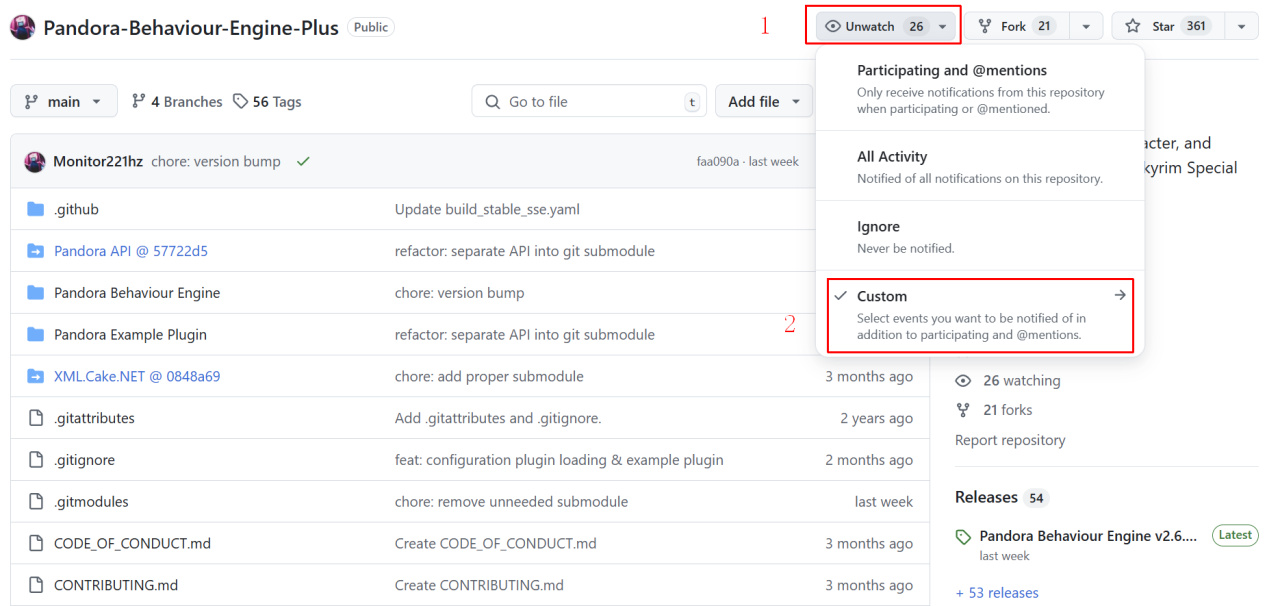
Task: Star this repository
Action: coord(1168,27)
